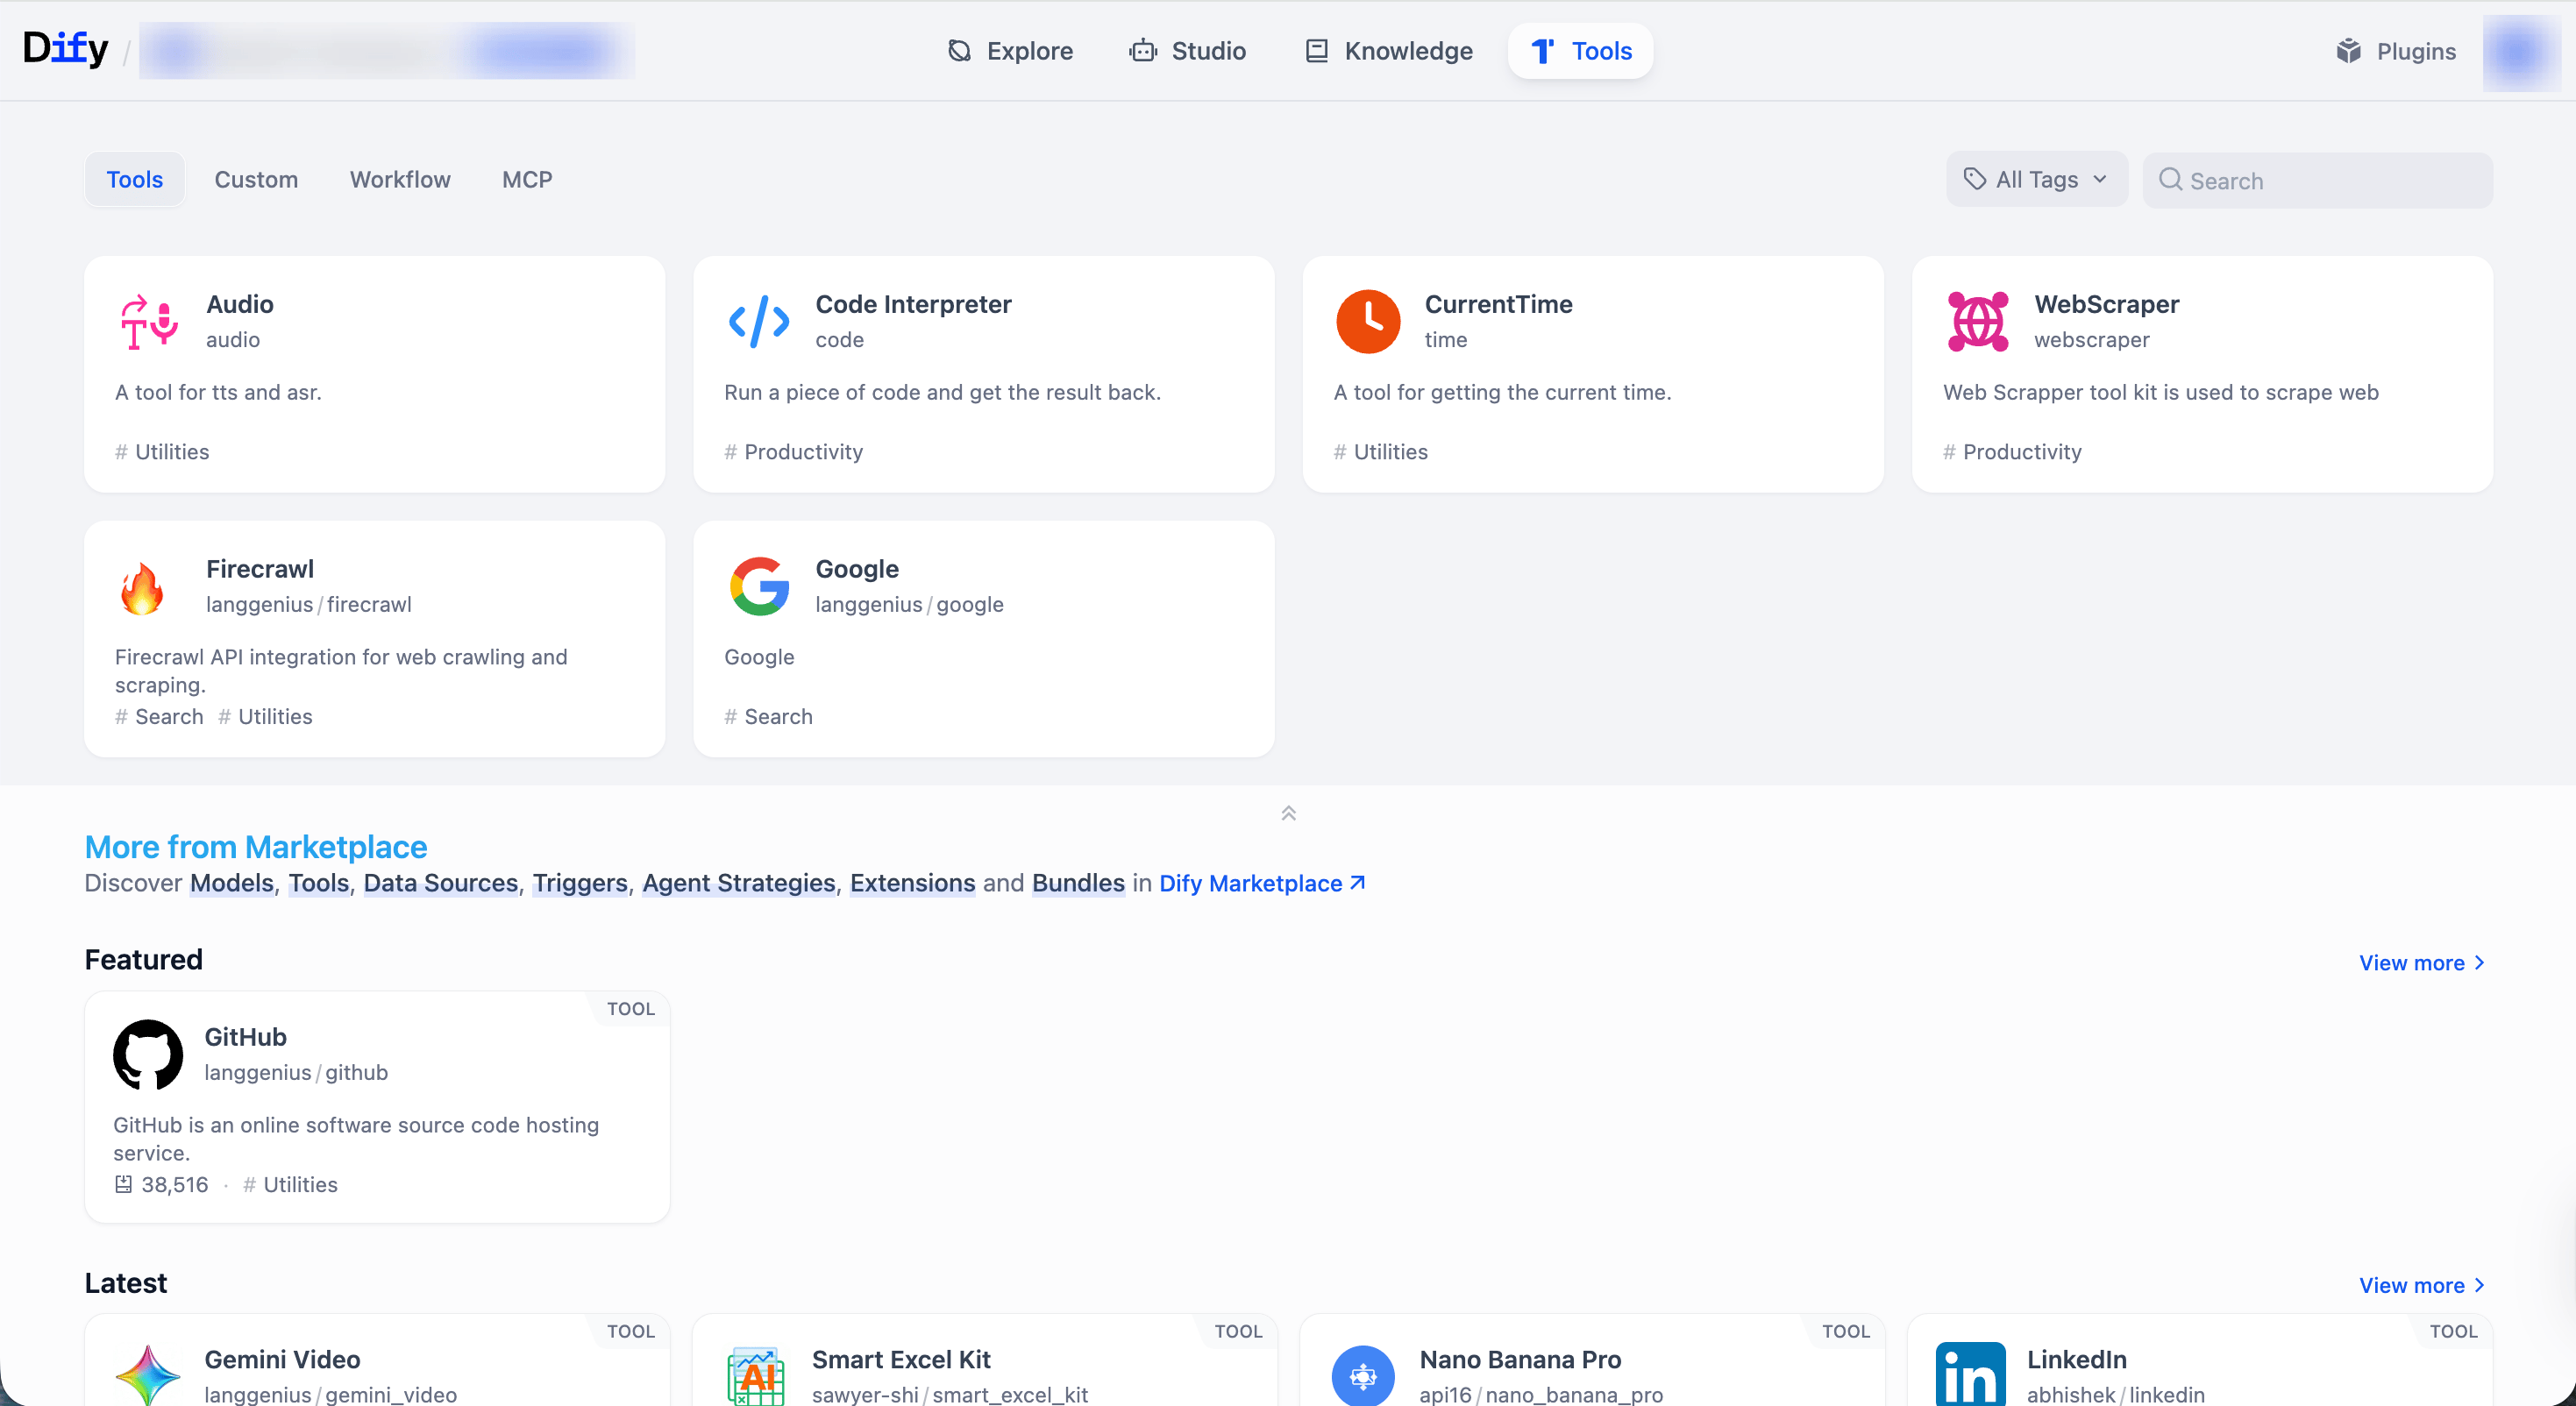The image size is (2576, 1406).
Task: Click the 'A tool for tts and asr.' description
Action: tap(218, 392)
